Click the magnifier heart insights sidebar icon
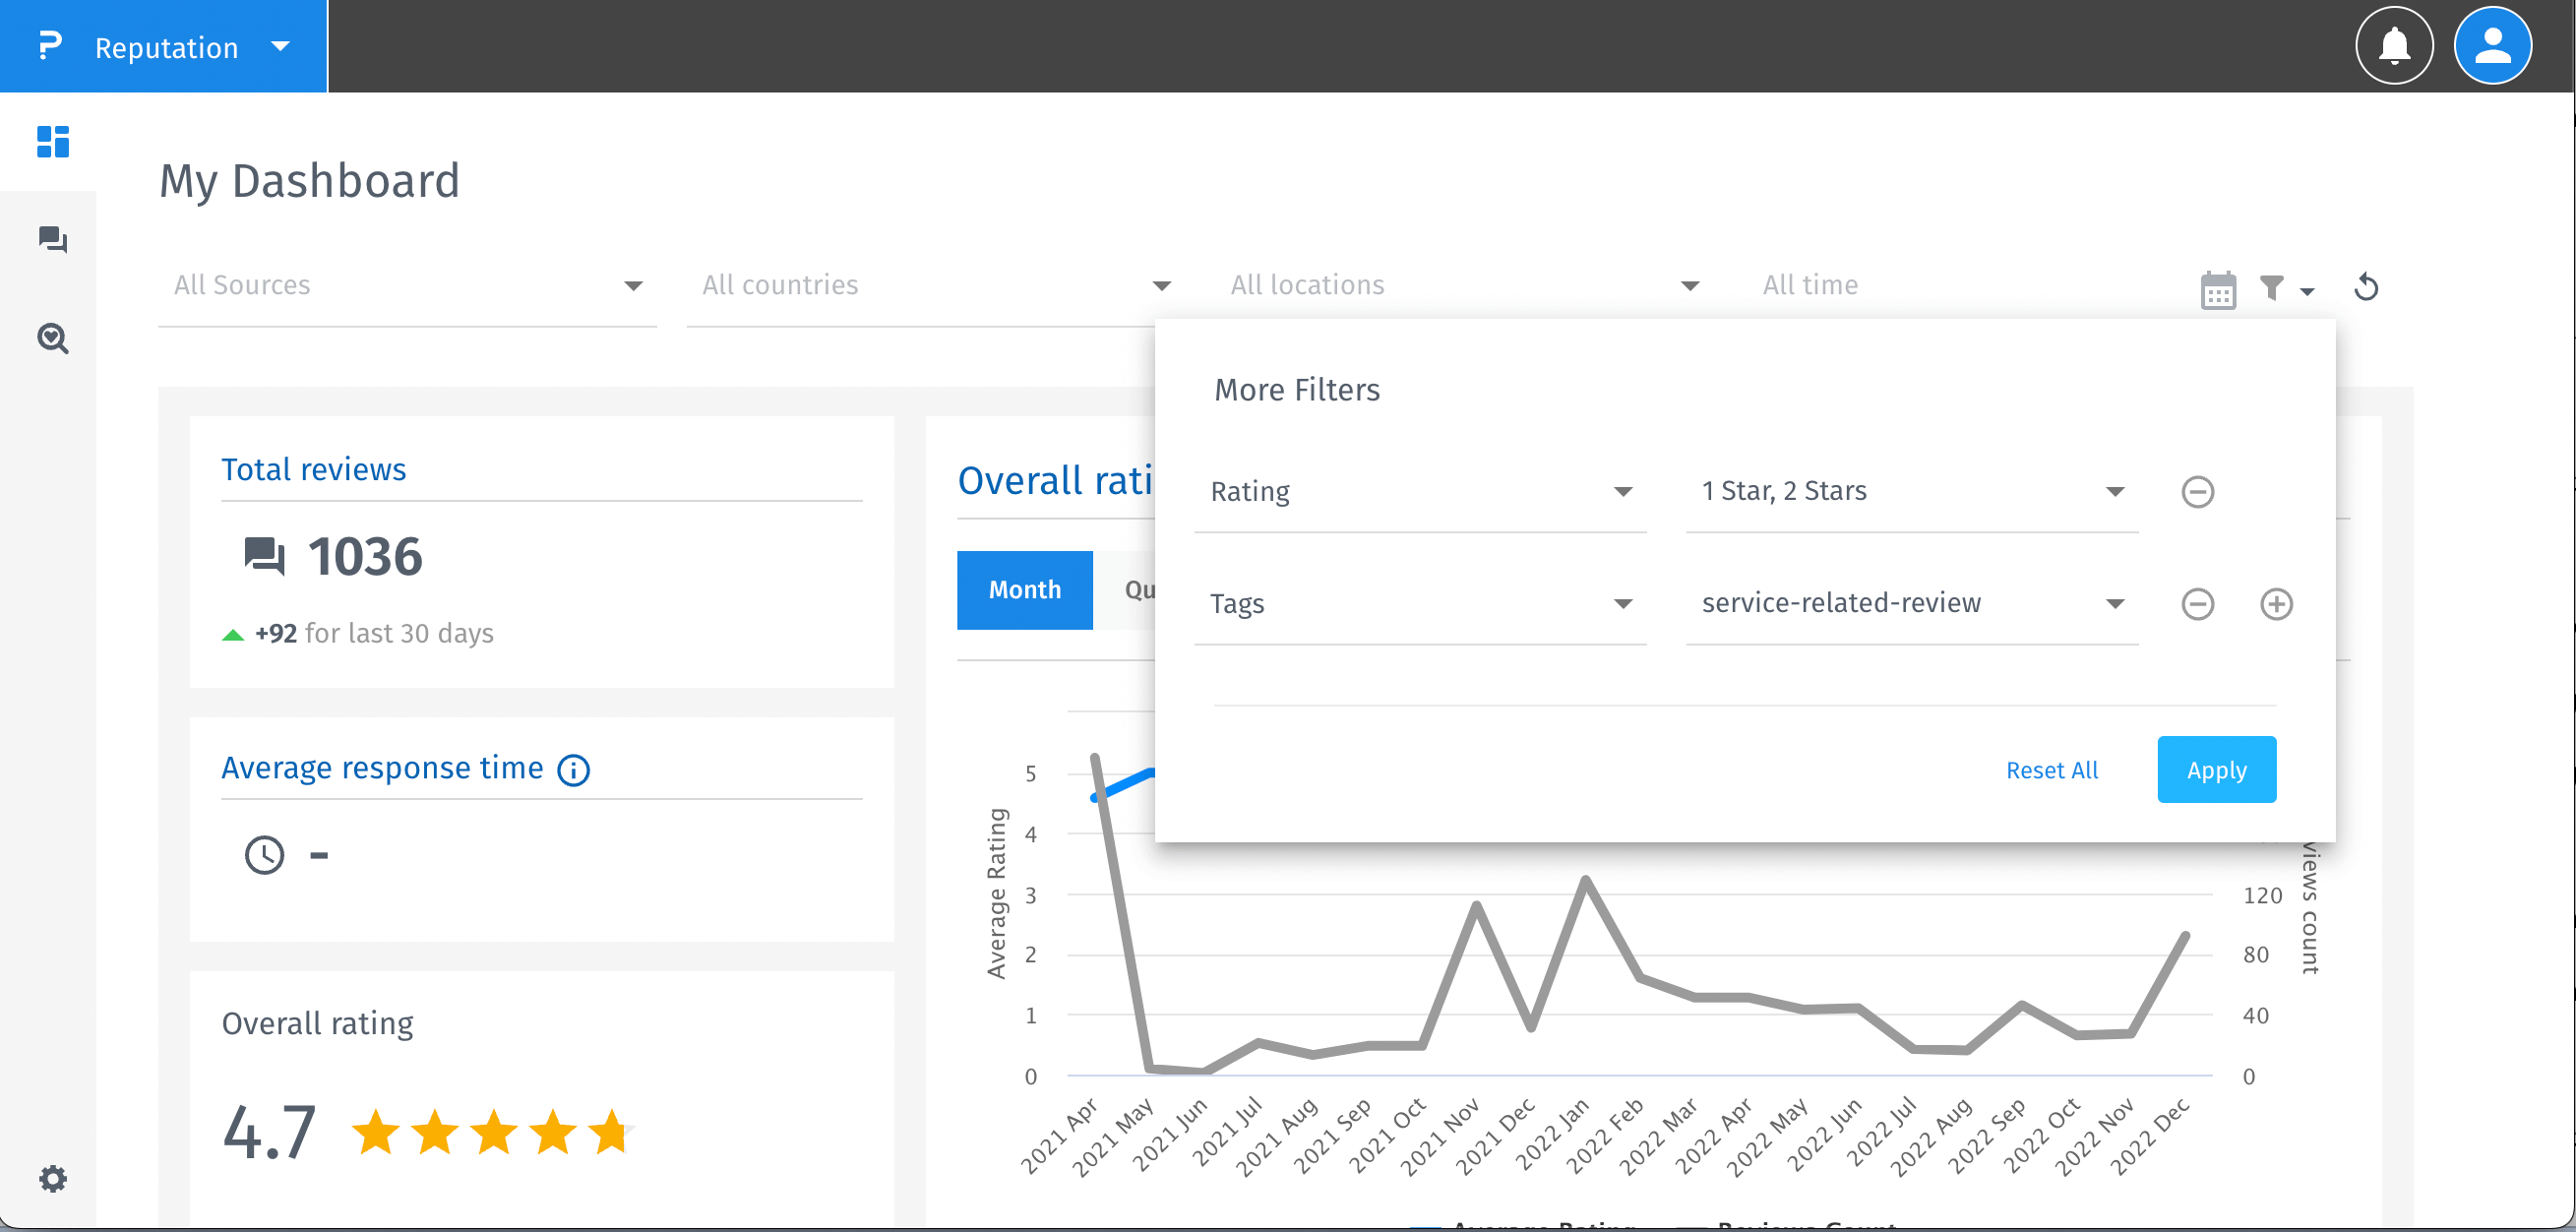Viewport: 2576px width, 1232px height. (52, 338)
